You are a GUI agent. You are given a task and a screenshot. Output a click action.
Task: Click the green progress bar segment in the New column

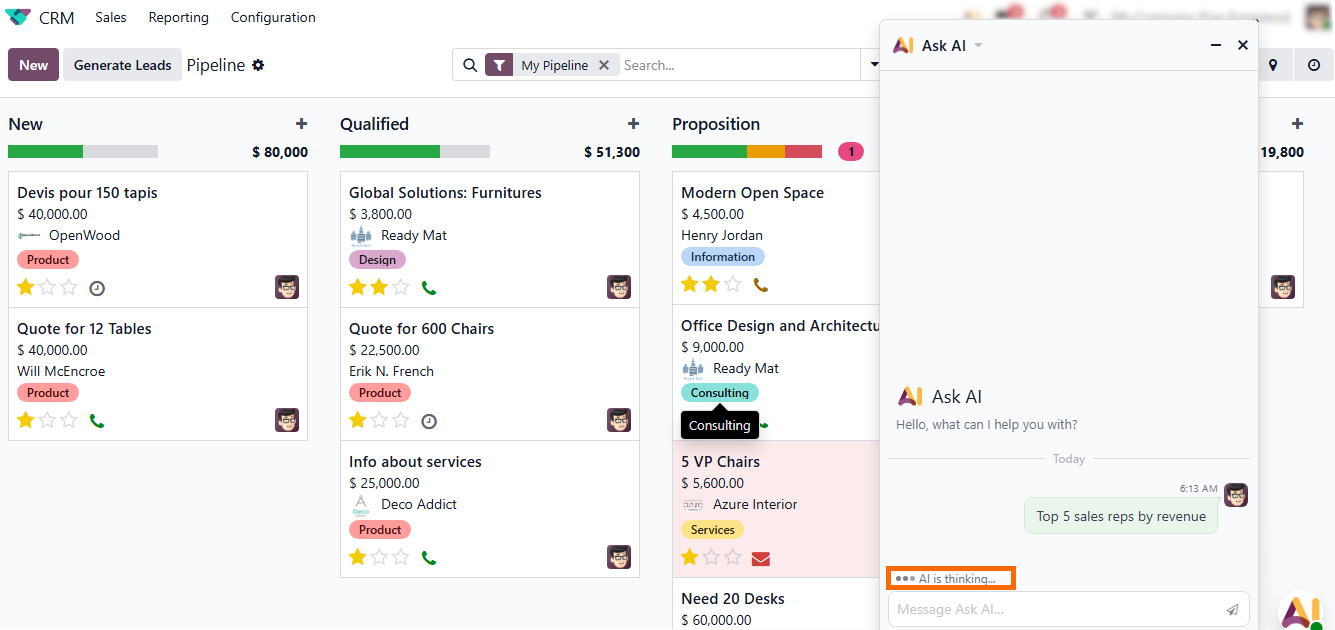[45, 152]
